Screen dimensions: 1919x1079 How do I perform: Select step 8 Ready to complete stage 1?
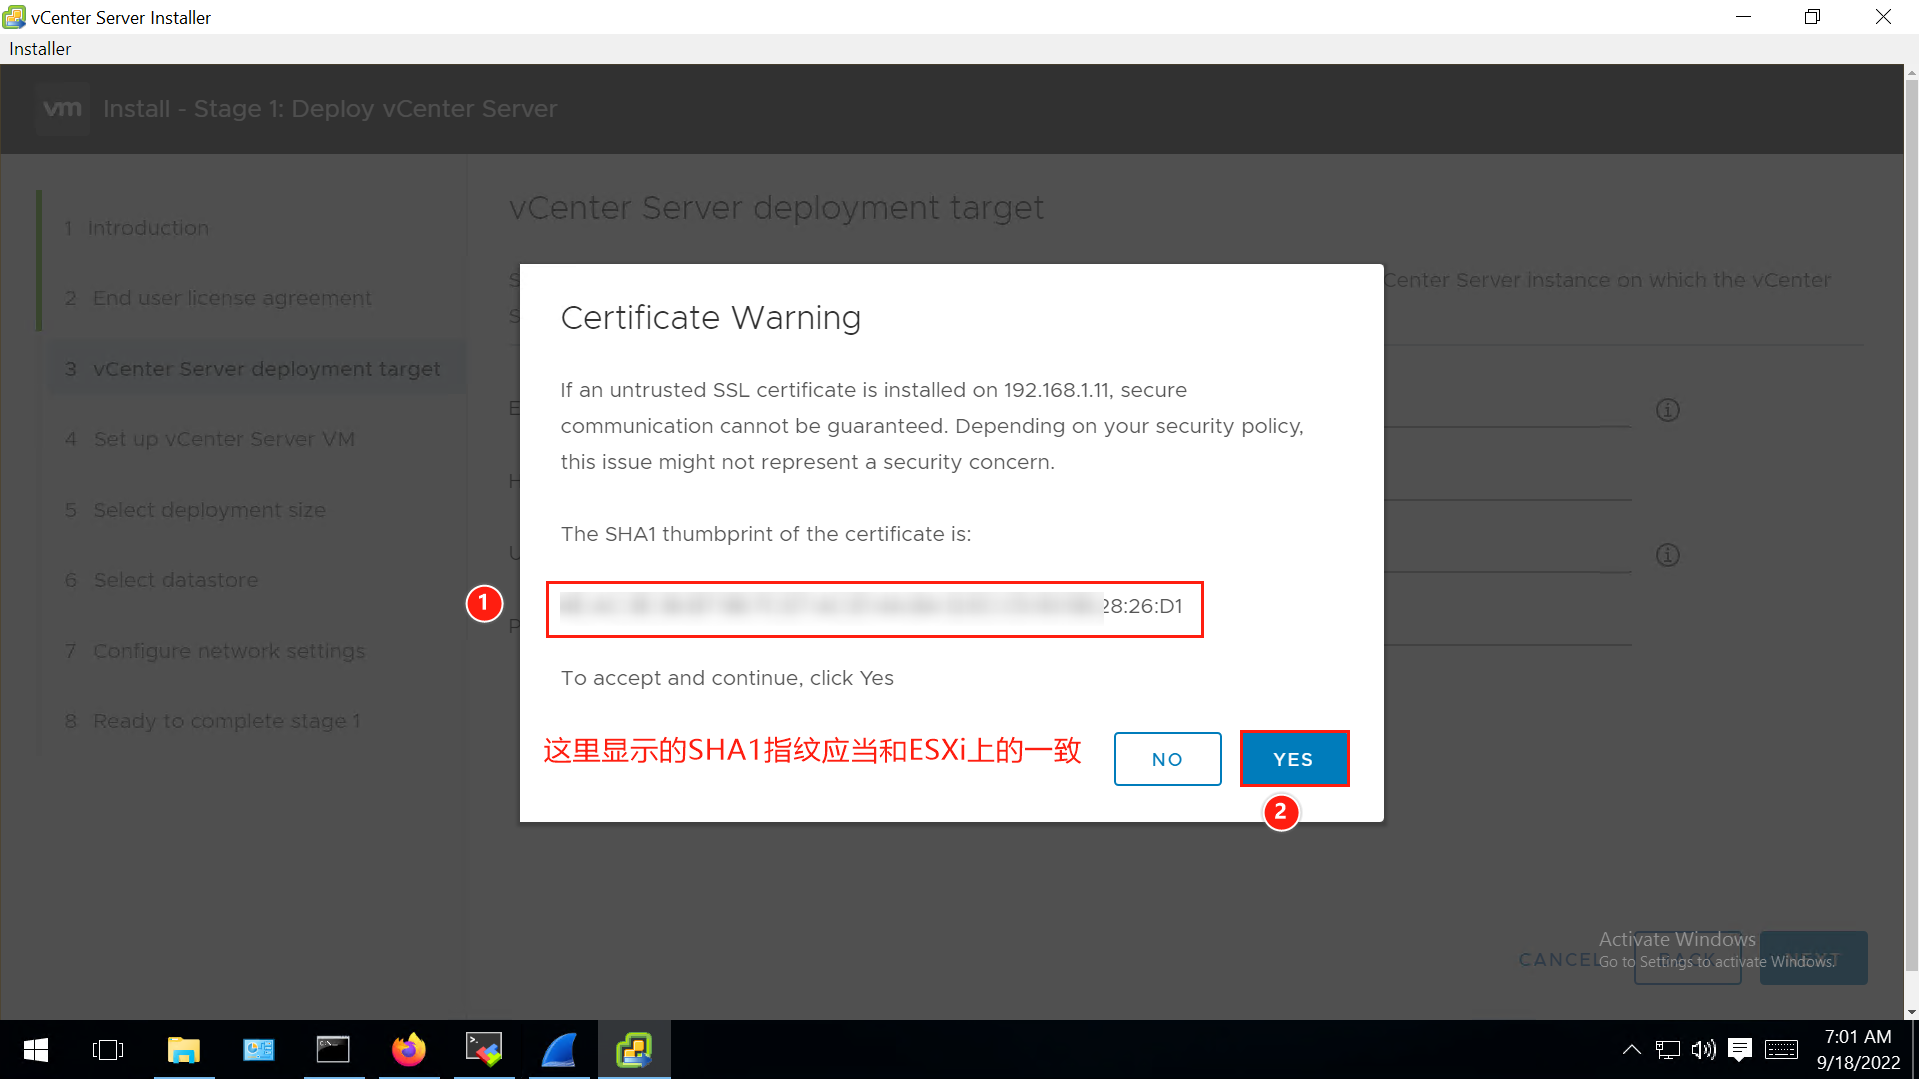[213, 721]
